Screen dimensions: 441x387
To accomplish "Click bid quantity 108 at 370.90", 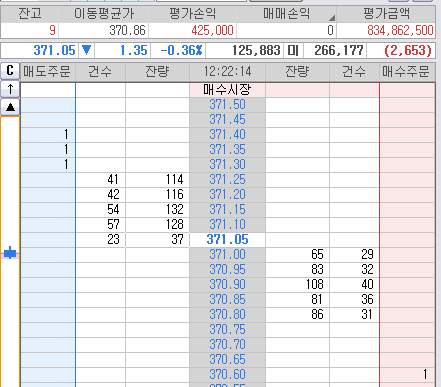I will (x=297, y=285).
